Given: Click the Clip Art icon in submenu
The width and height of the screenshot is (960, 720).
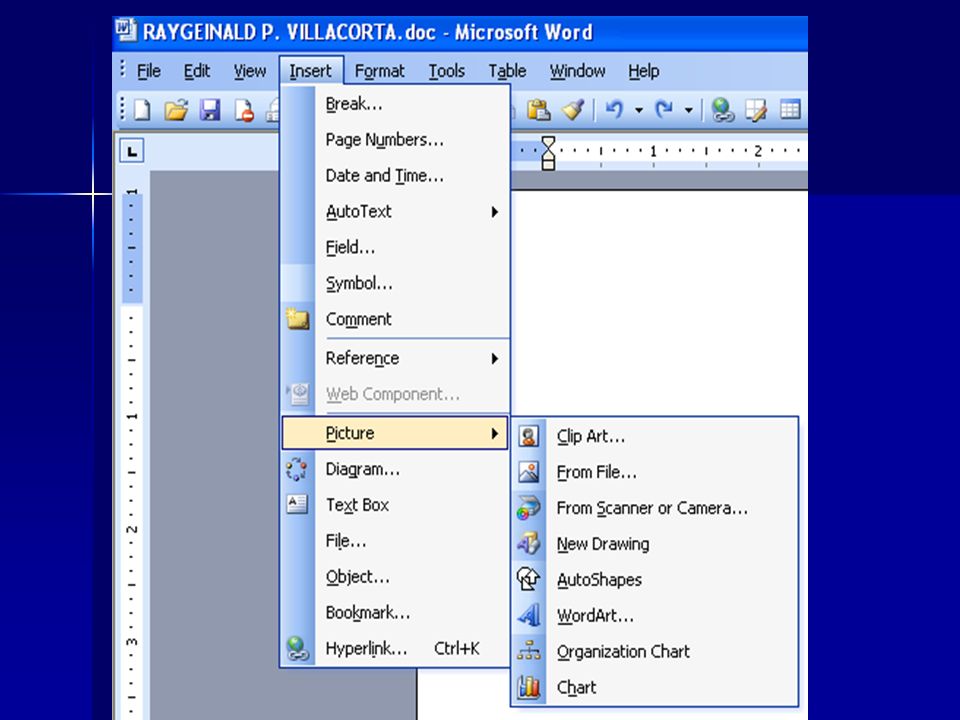Looking at the screenshot, I should (528, 437).
